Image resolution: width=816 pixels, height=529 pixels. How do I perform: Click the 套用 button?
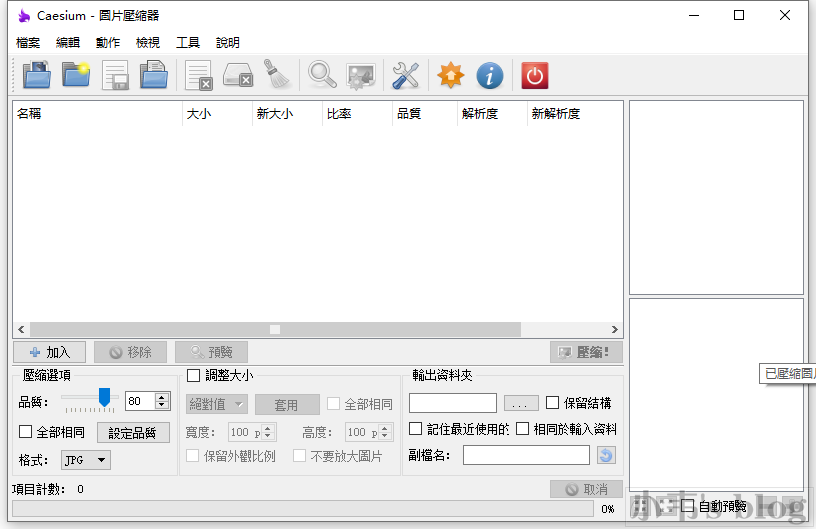pyautogui.click(x=287, y=404)
